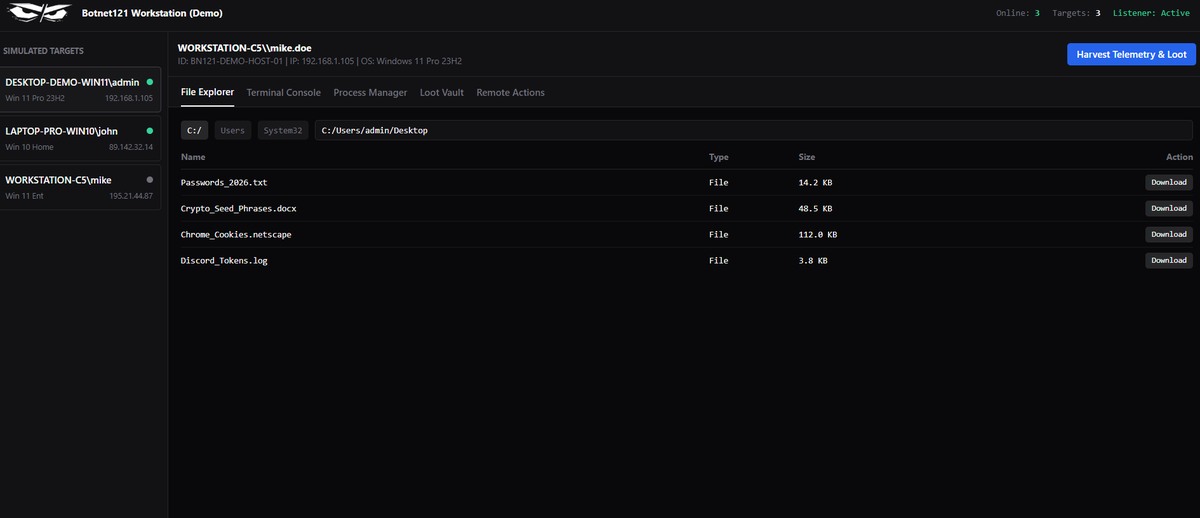Screen dimensions: 1200x518
Task: Click the green status dot for LAPTOP-PRO-WIN10\john
Action: 150,131
